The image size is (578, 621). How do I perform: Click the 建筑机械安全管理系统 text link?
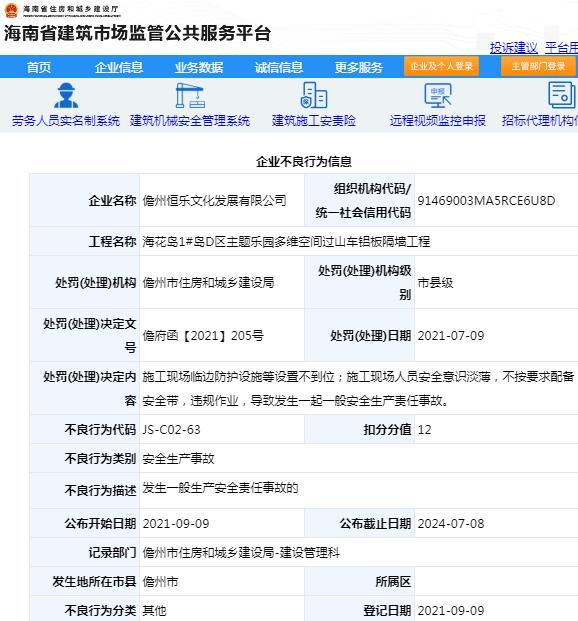tap(190, 121)
